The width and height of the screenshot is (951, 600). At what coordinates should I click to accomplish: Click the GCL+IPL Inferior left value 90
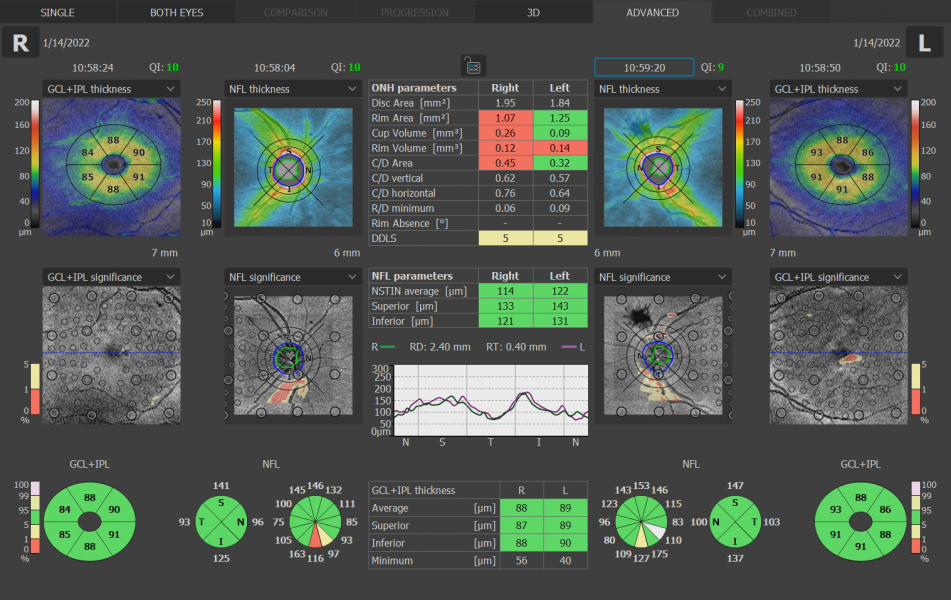[x=565, y=543]
